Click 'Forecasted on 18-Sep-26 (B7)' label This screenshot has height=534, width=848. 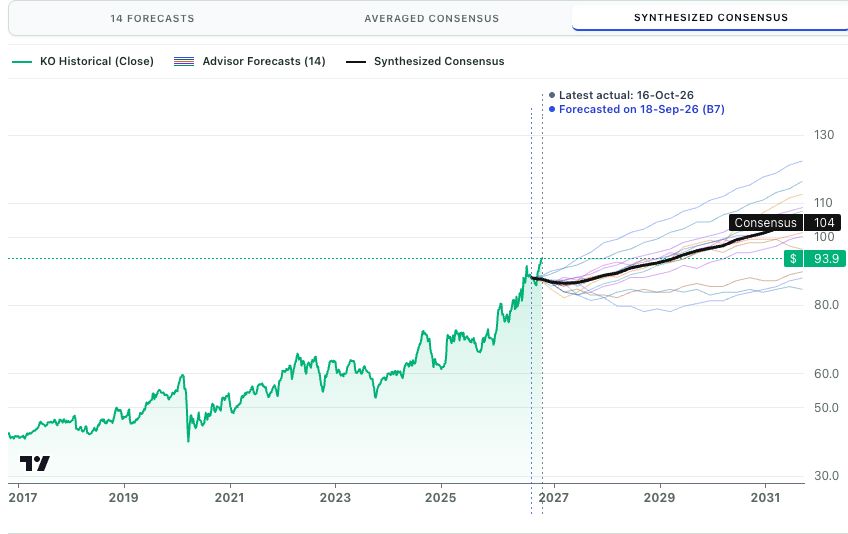tap(641, 109)
